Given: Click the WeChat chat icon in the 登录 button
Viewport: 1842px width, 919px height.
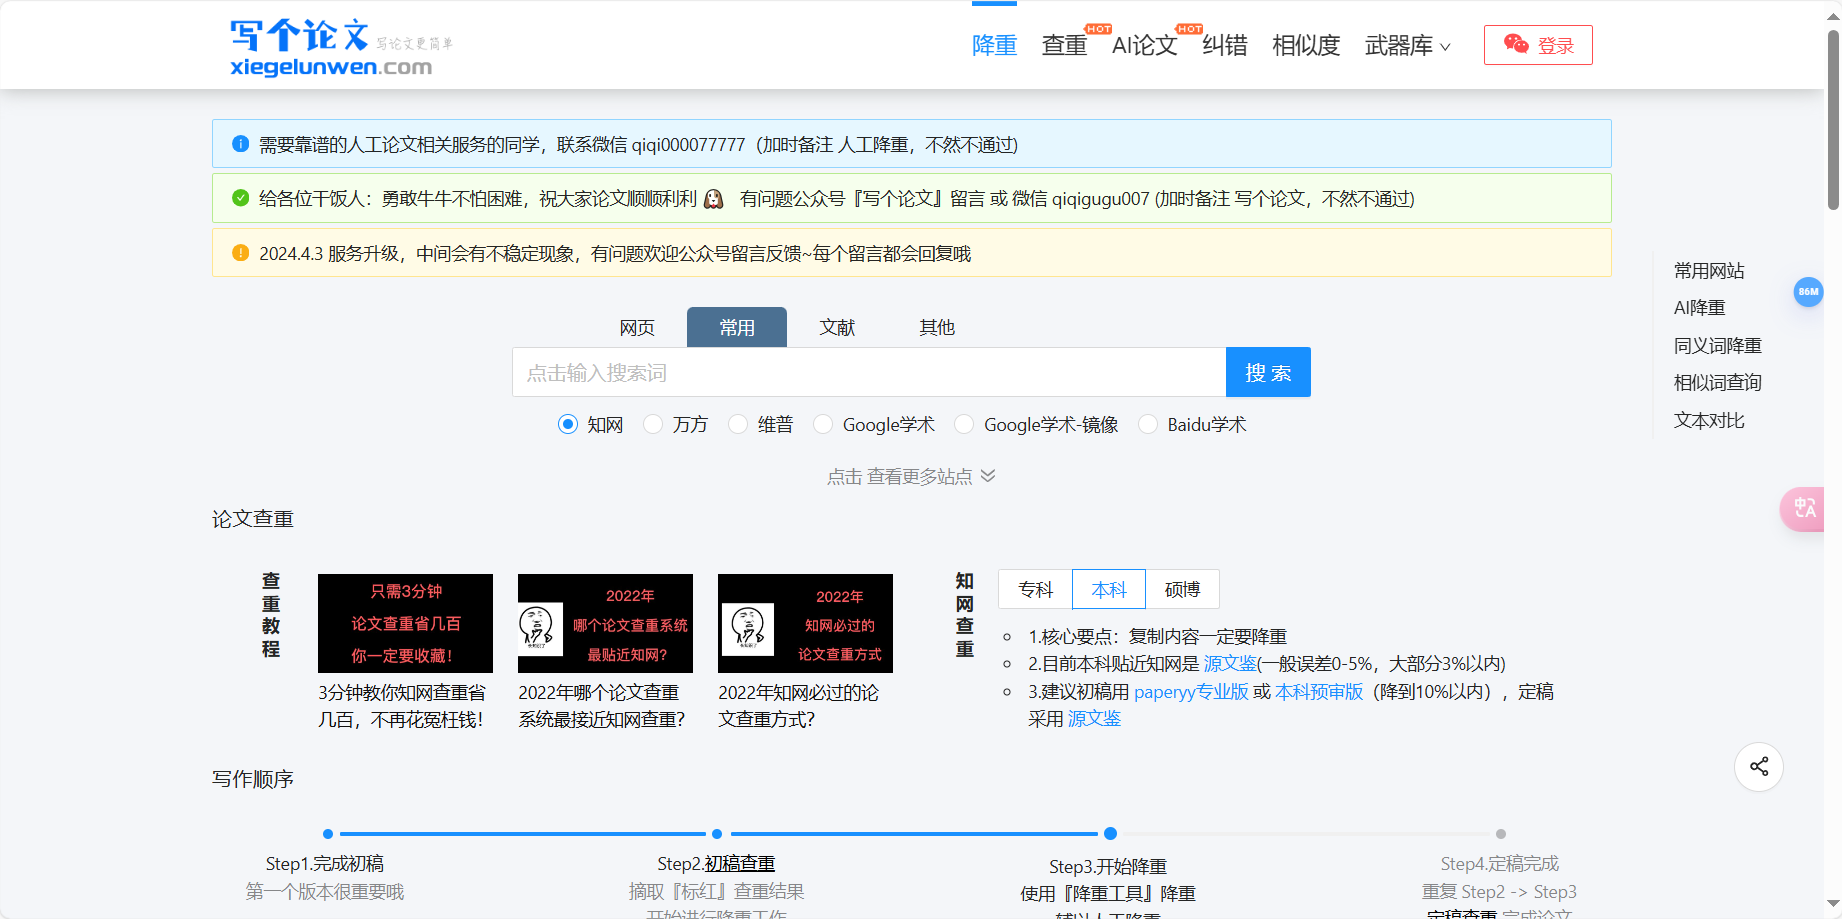Looking at the screenshot, I should [1515, 44].
